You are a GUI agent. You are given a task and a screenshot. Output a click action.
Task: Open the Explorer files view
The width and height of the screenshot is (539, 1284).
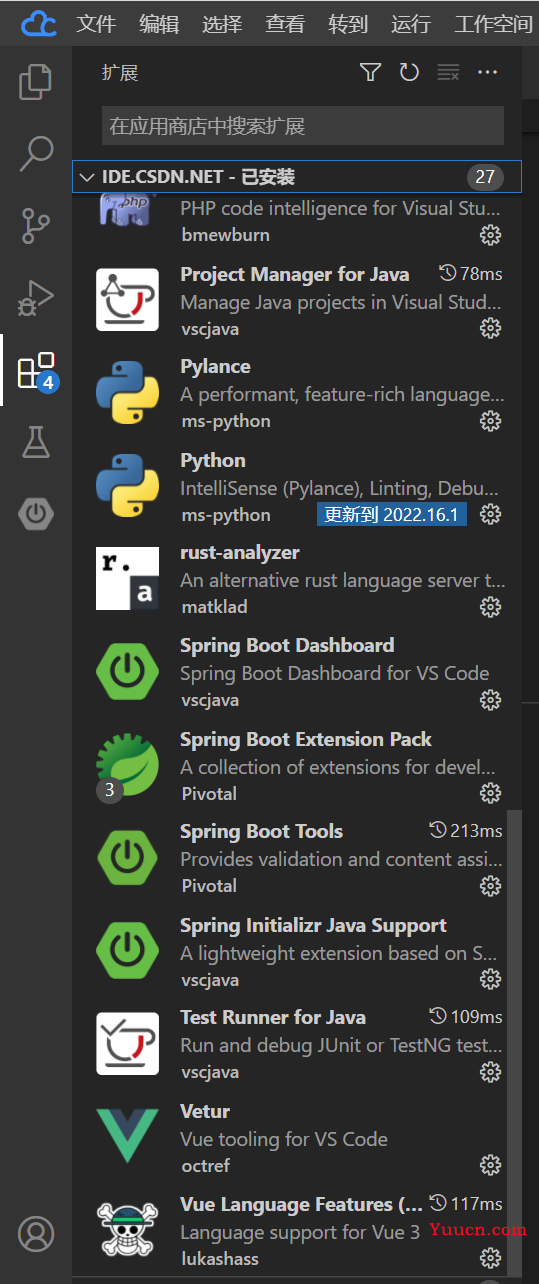36,81
